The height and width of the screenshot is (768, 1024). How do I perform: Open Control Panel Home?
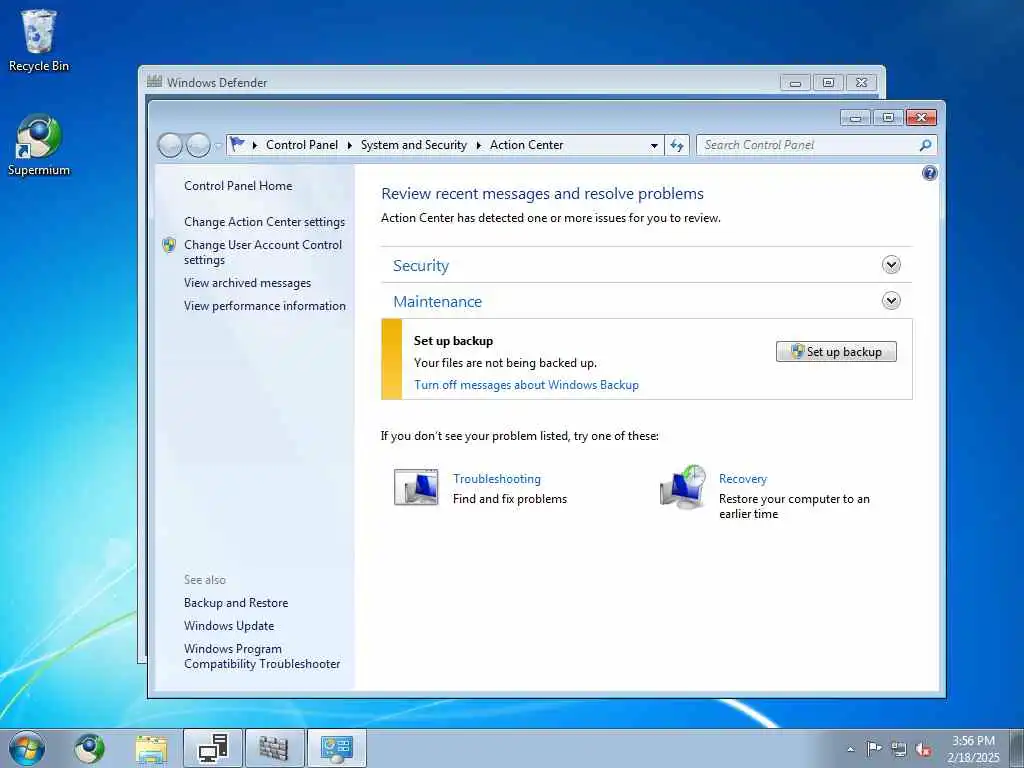238,186
